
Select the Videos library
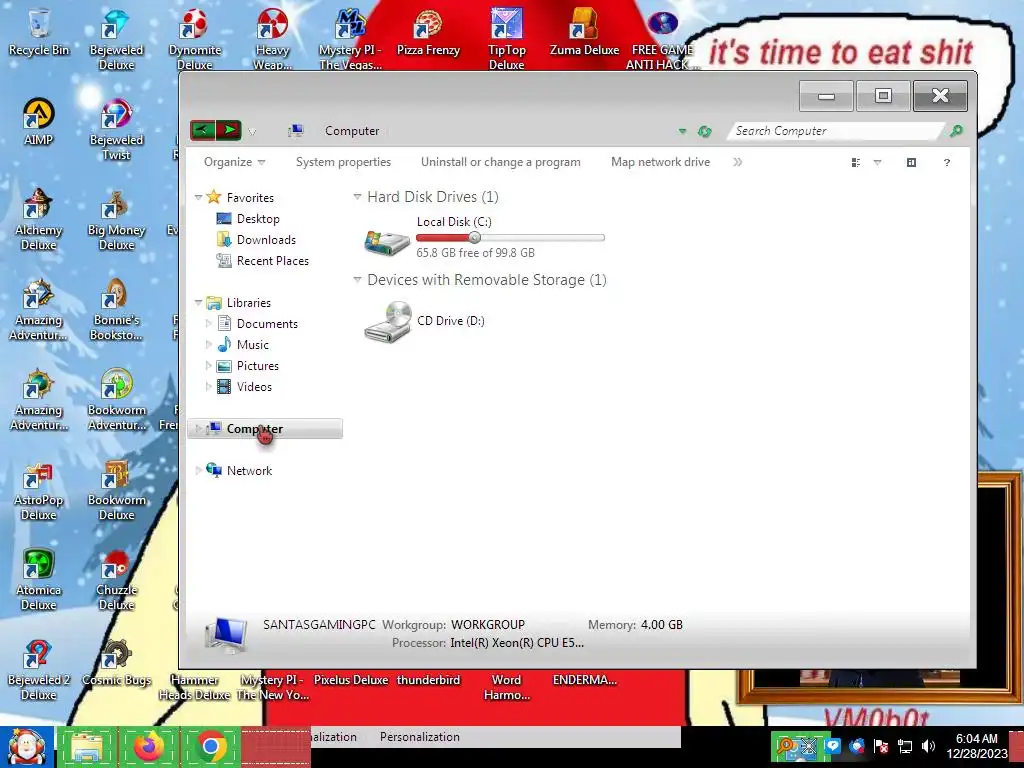point(254,387)
